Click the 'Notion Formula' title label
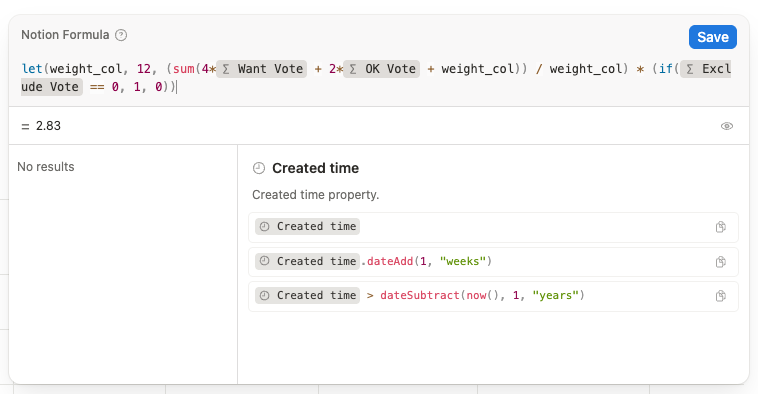The width and height of the screenshot is (758, 394). pos(65,35)
